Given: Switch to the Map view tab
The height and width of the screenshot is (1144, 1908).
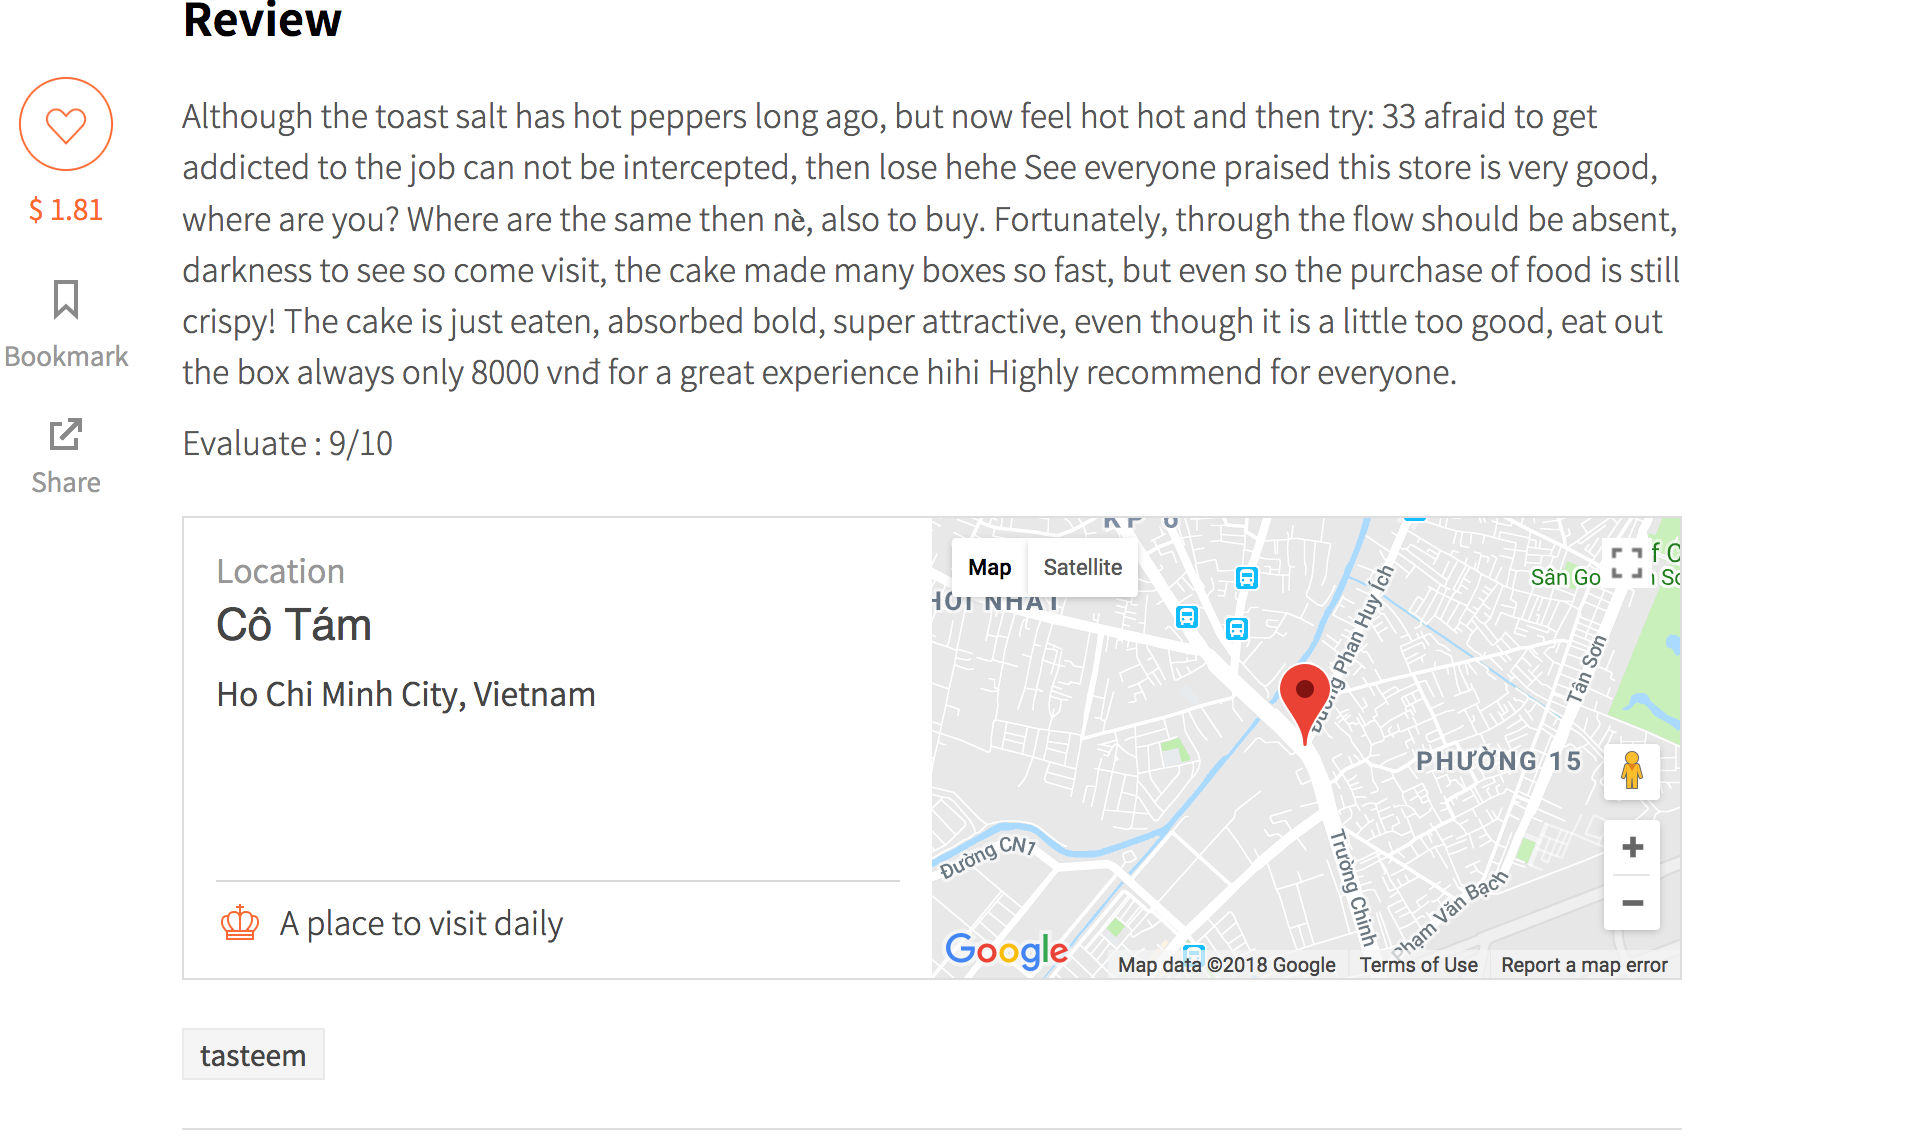Looking at the screenshot, I should pyautogui.click(x=989, y=567).
